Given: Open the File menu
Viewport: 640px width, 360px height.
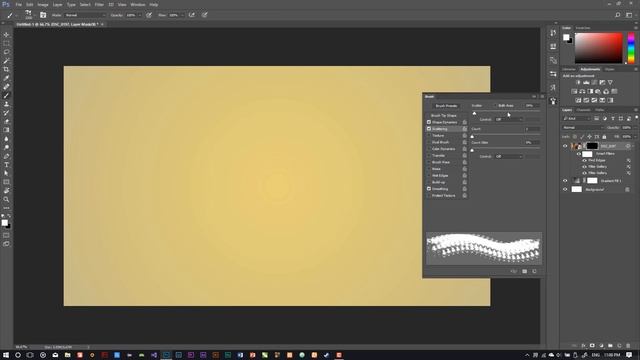Looking at the screenshot, I should (x=18, y=4).
